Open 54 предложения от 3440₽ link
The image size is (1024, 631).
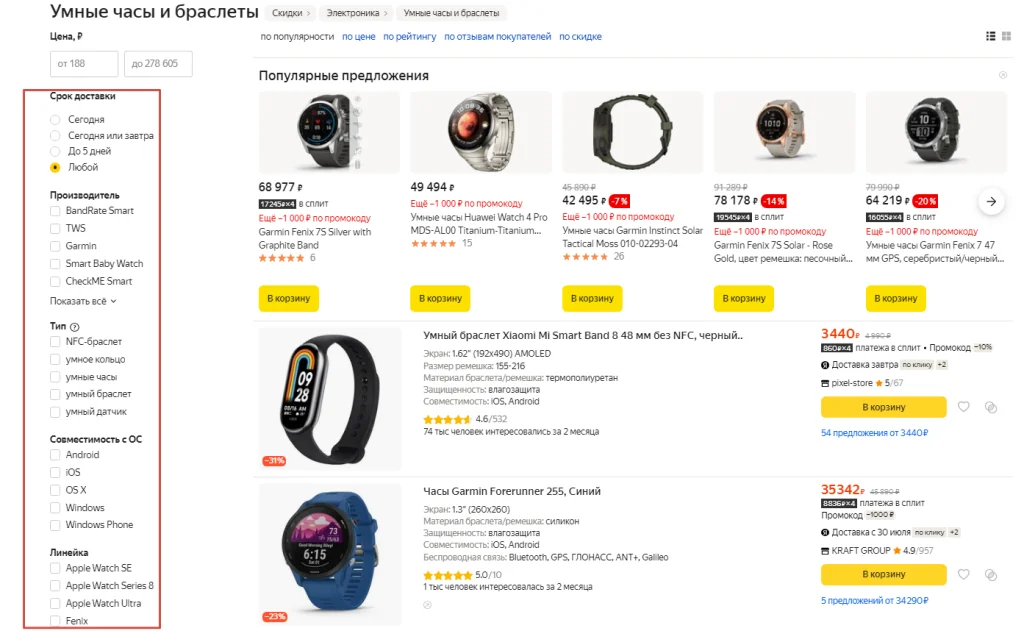(x=874, y=433)
